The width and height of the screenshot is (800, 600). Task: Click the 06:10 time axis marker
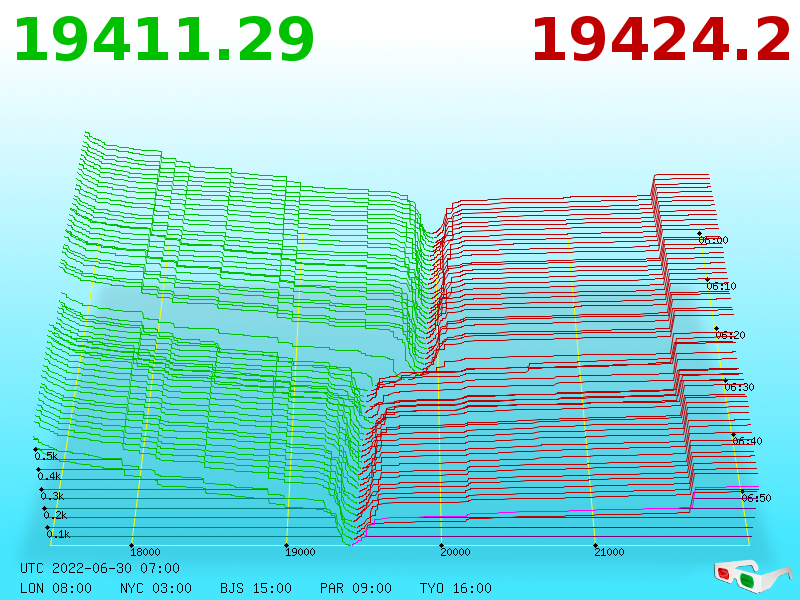721,286
